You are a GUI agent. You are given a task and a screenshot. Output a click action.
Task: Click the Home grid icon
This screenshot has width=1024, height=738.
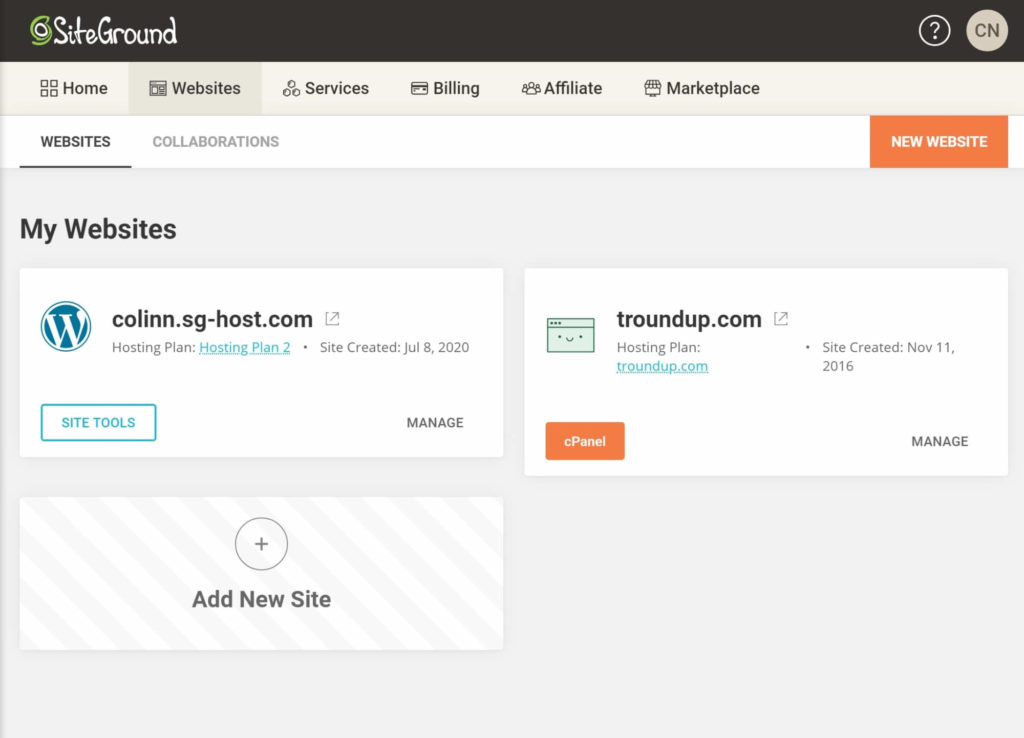[49, 88]
